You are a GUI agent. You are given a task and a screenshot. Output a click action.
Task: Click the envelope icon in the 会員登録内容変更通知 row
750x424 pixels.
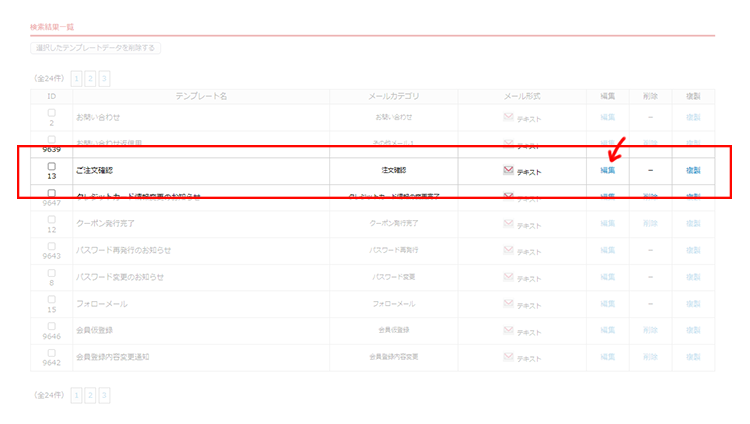click(508, 357)
